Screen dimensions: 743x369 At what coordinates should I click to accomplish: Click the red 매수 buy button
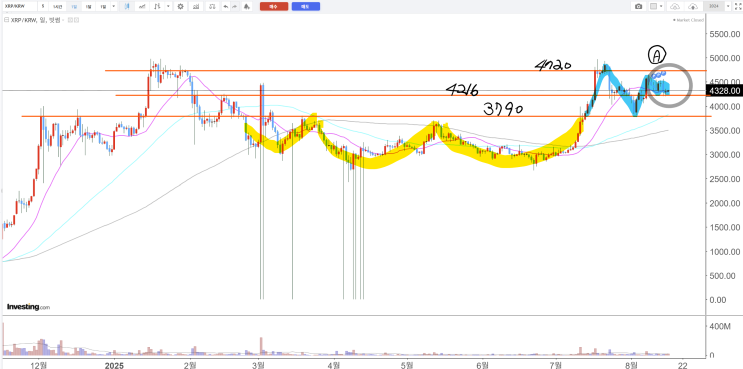point(274,6)
